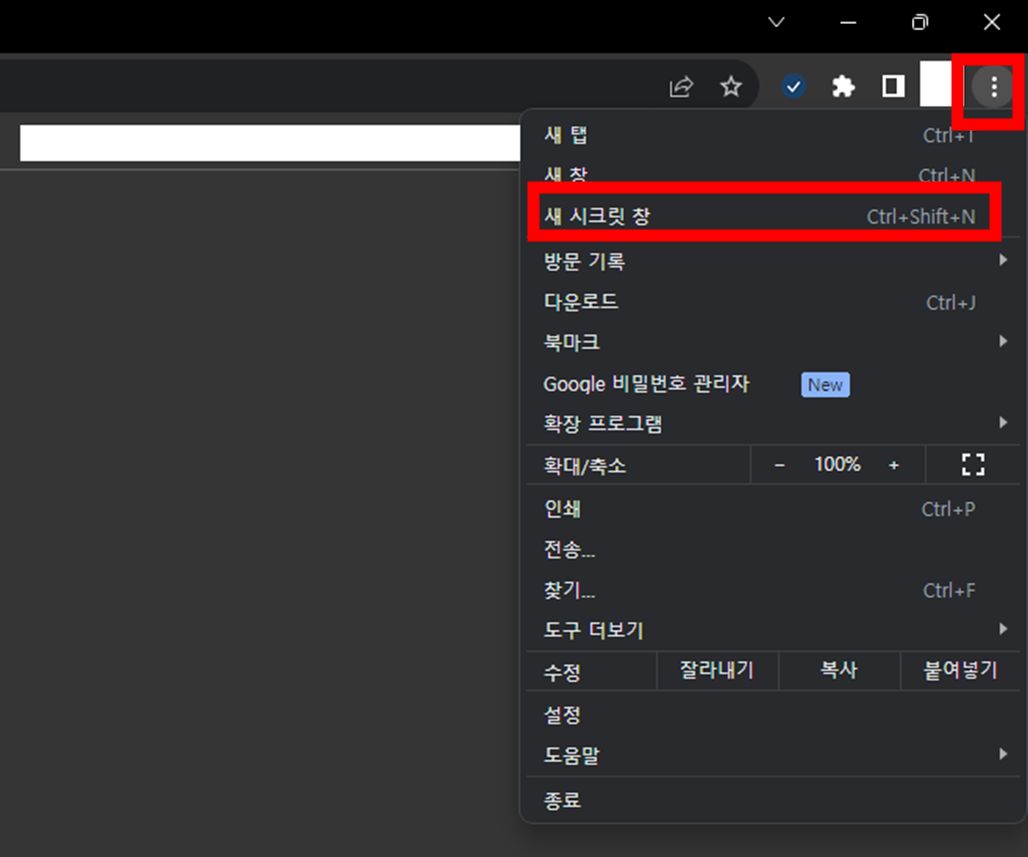Open the extensions puzzle piece icon

point(843,86)
